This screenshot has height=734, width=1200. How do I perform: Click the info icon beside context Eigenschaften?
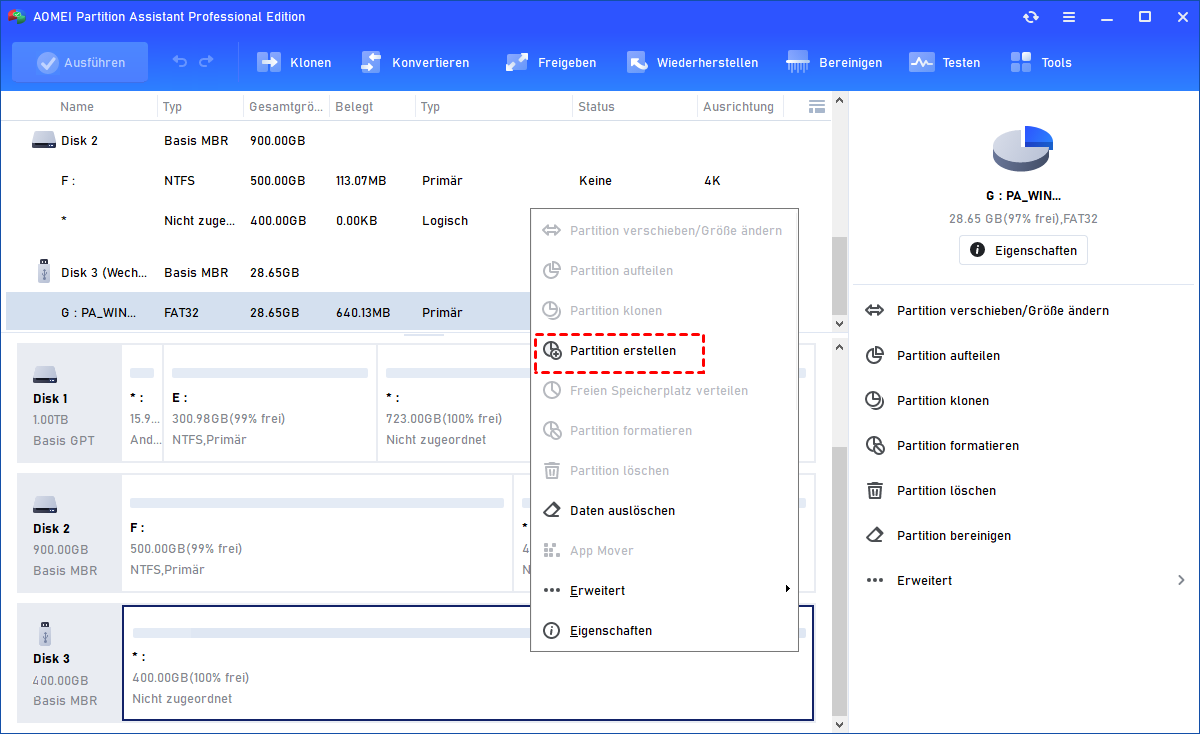pyautogui.click(x=552, y=631)
